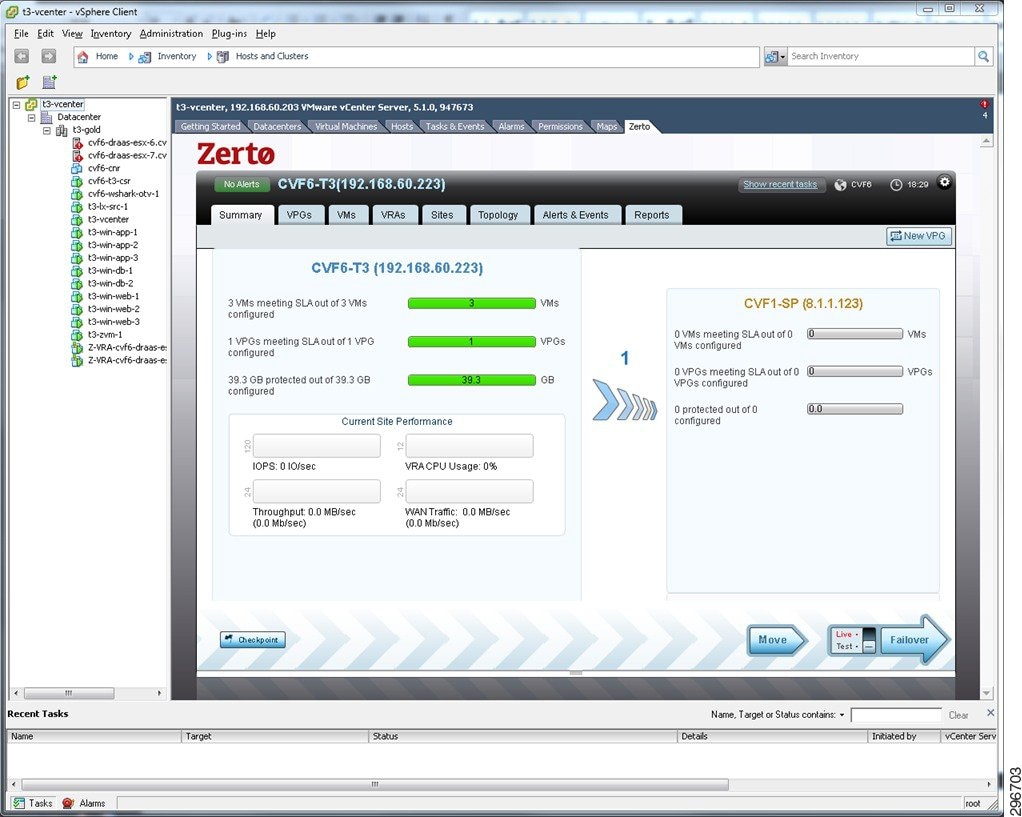Image resolution: width=1022 pixels, height=817 pixels.
Task: Open Home from the breadcrumb bar
Action: (106, 56)
